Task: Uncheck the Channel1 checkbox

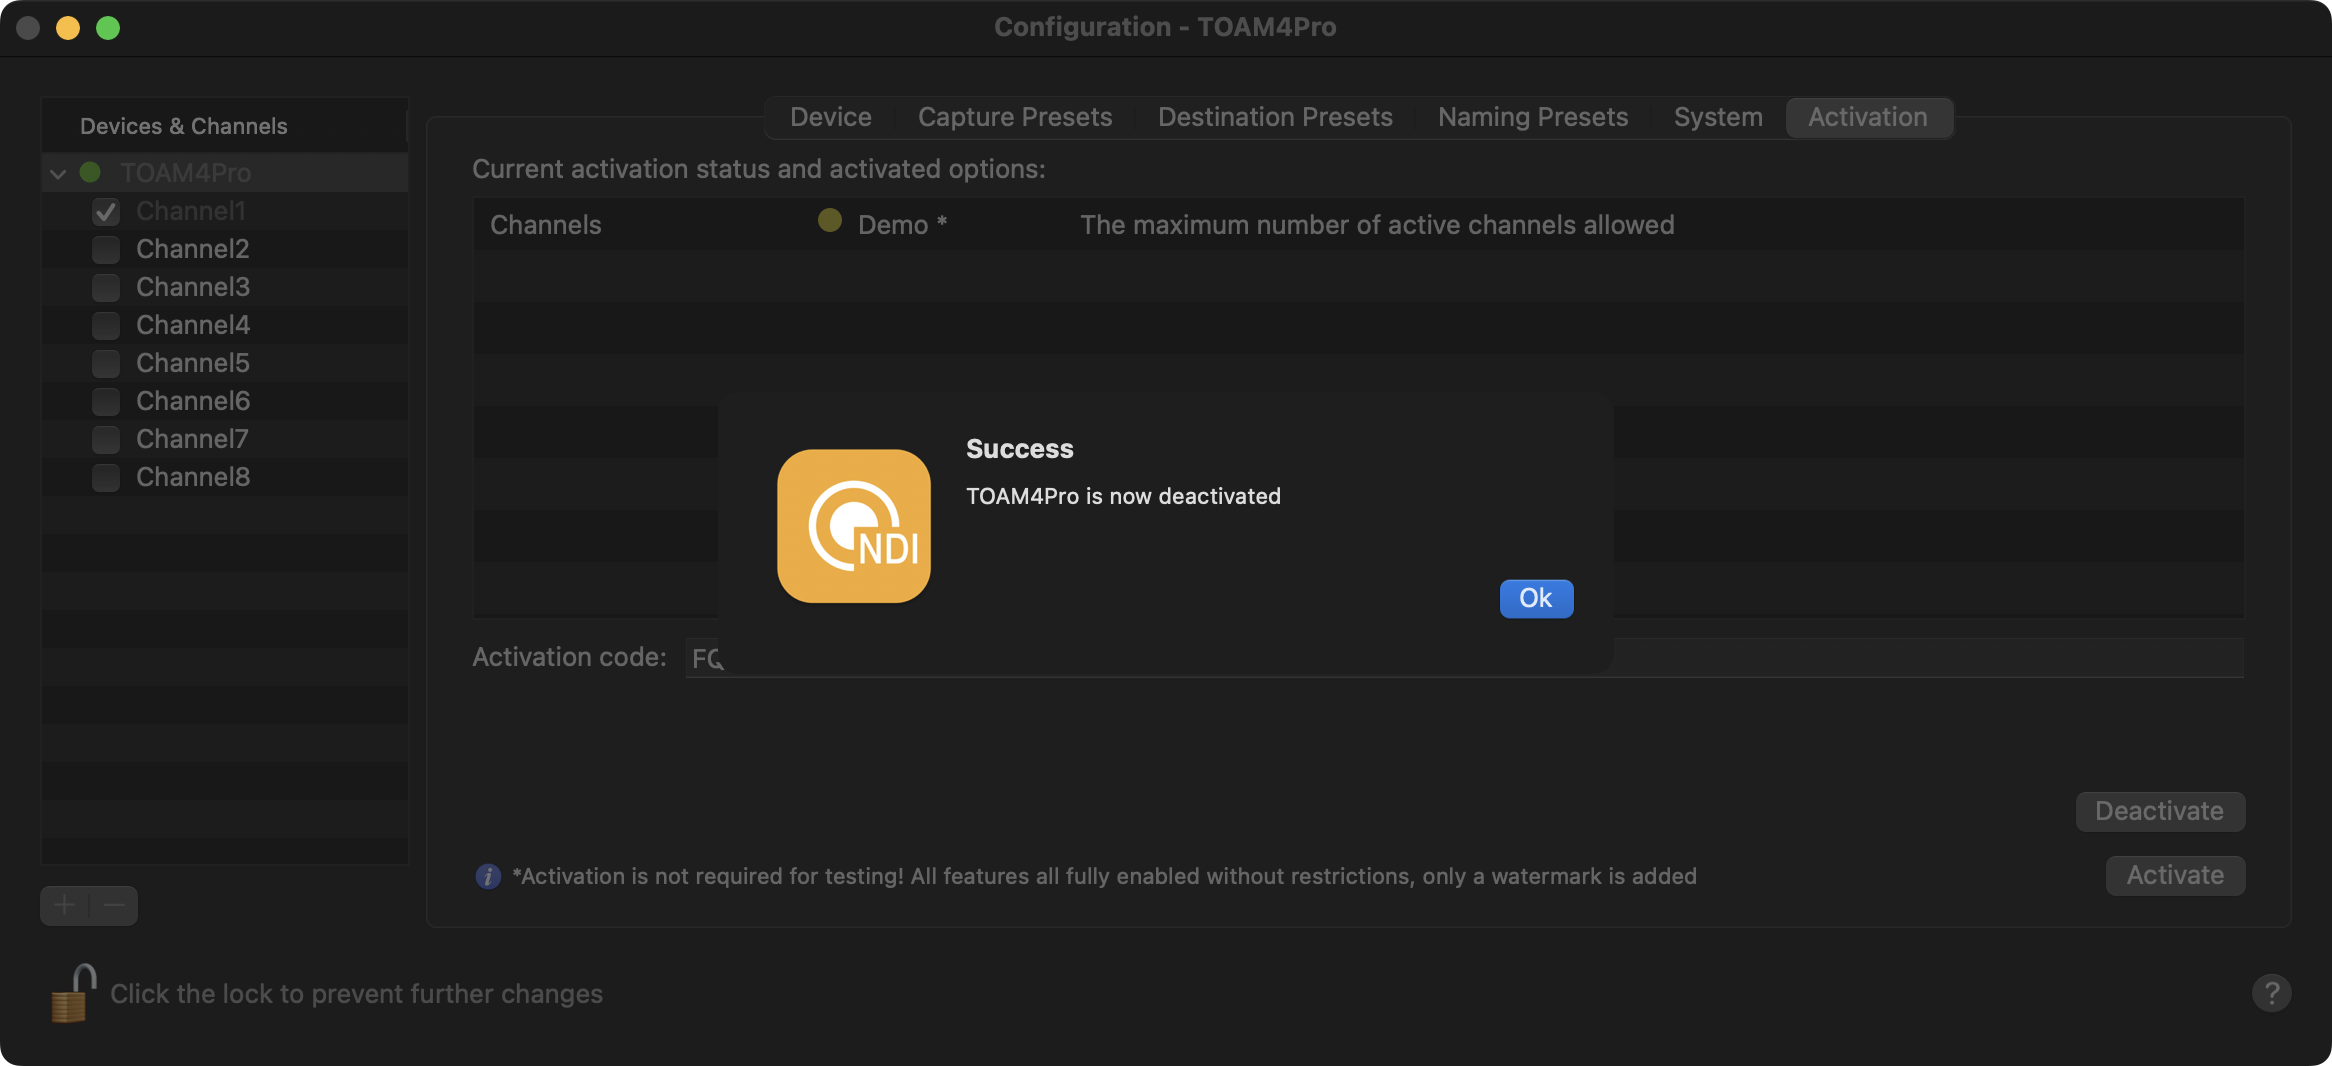Action: [x=106, y=212]
